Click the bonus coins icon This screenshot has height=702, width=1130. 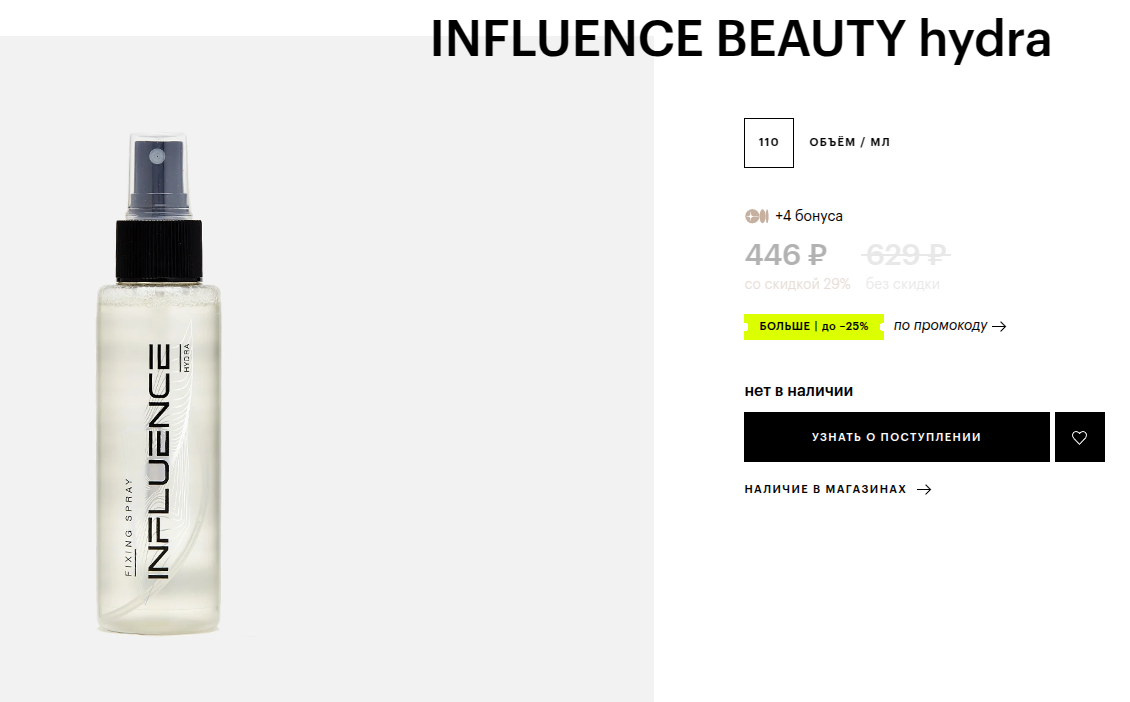point(756,216)
